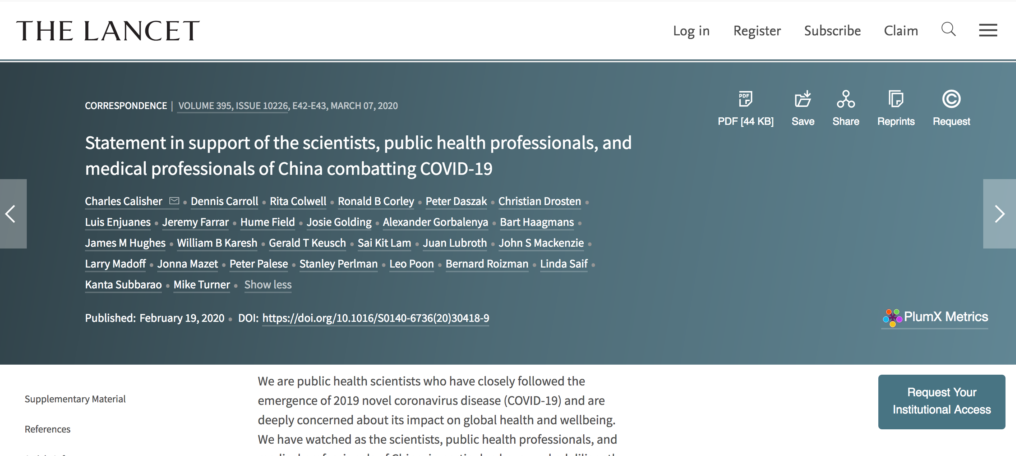Open author Leo Poon

point(411,264)
